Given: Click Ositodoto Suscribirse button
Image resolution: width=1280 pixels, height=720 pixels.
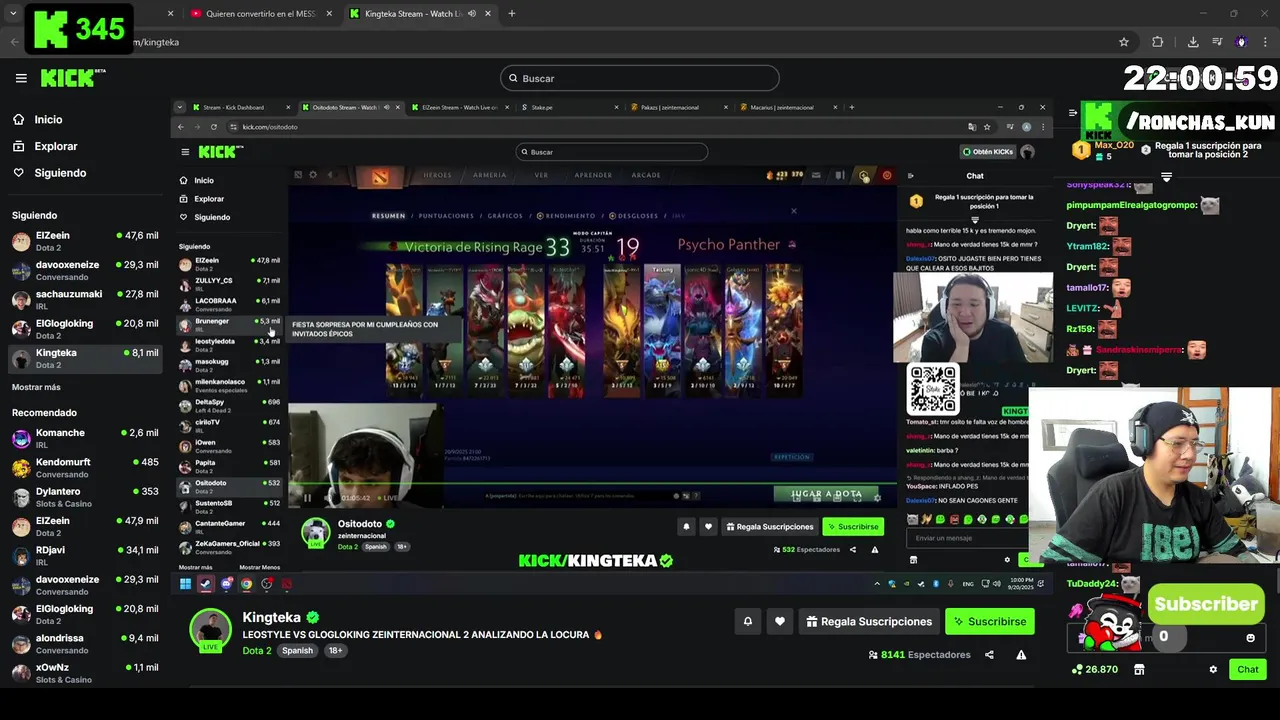Looking at the screenshot, I should pos(853,527).
